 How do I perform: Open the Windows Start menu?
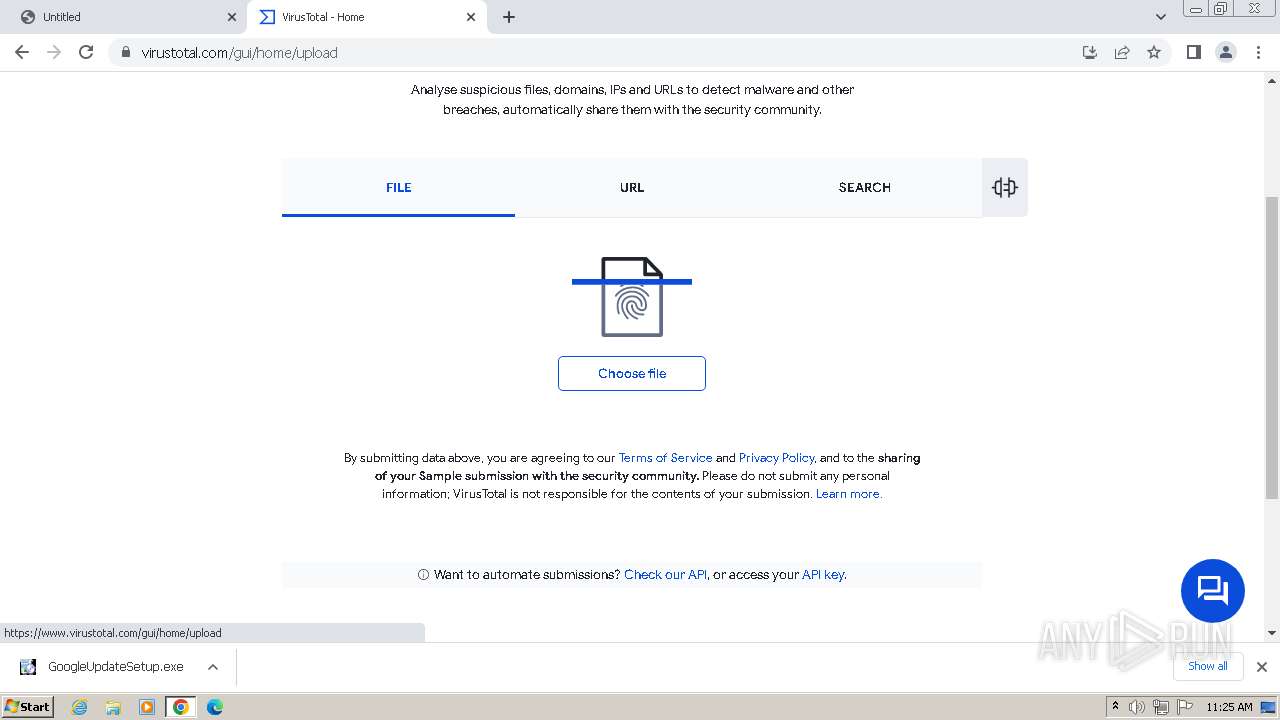27,707
